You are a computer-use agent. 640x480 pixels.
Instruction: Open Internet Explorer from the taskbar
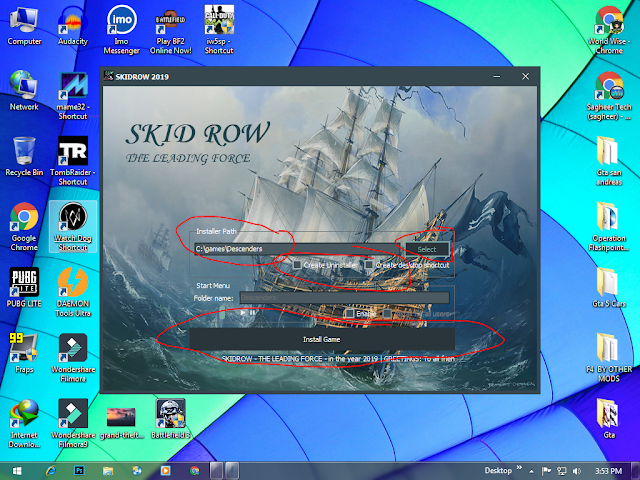click(51, 471)
